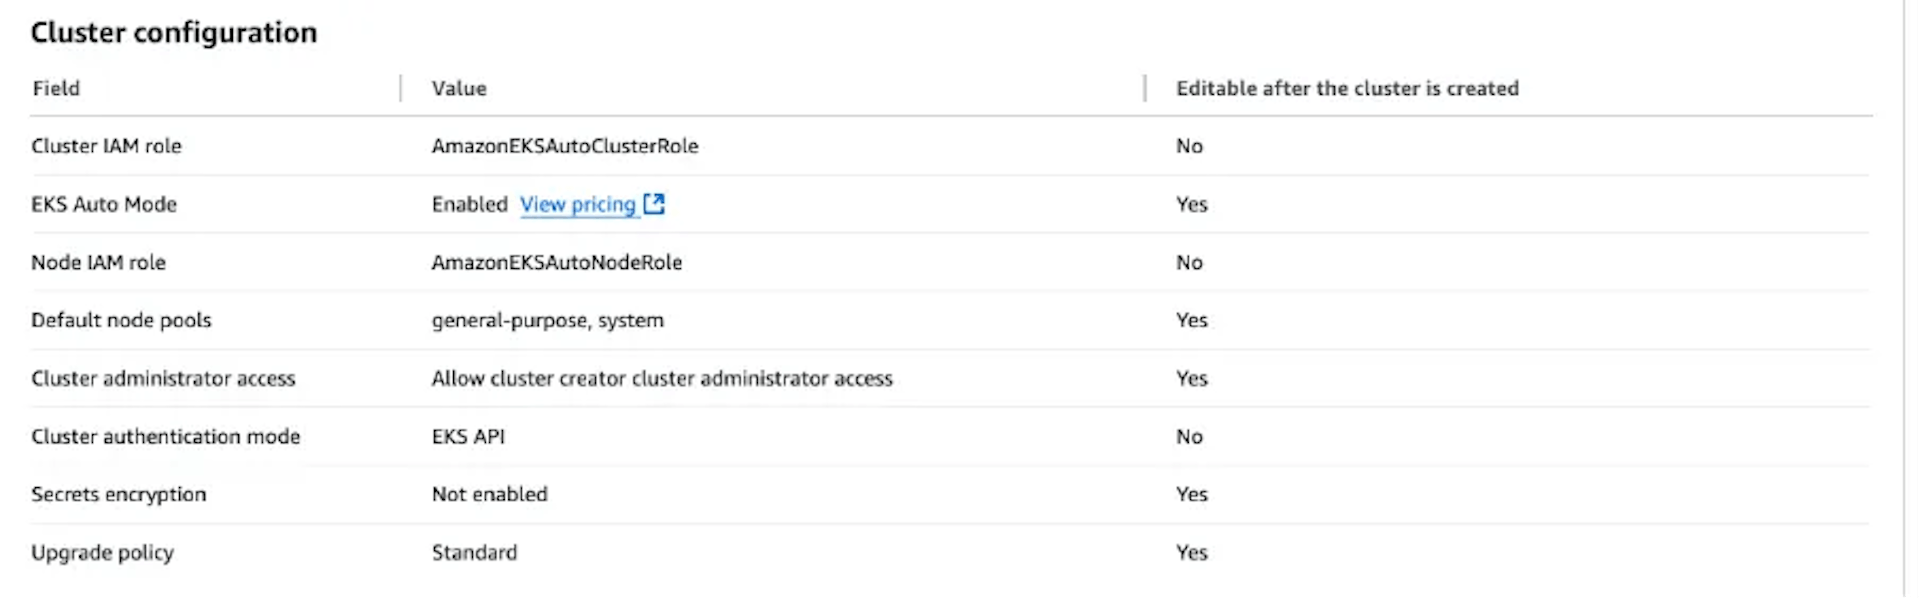Select the Value column header
The height and width of the screenshot is (599, 1920).
click(x=459, y=88)
